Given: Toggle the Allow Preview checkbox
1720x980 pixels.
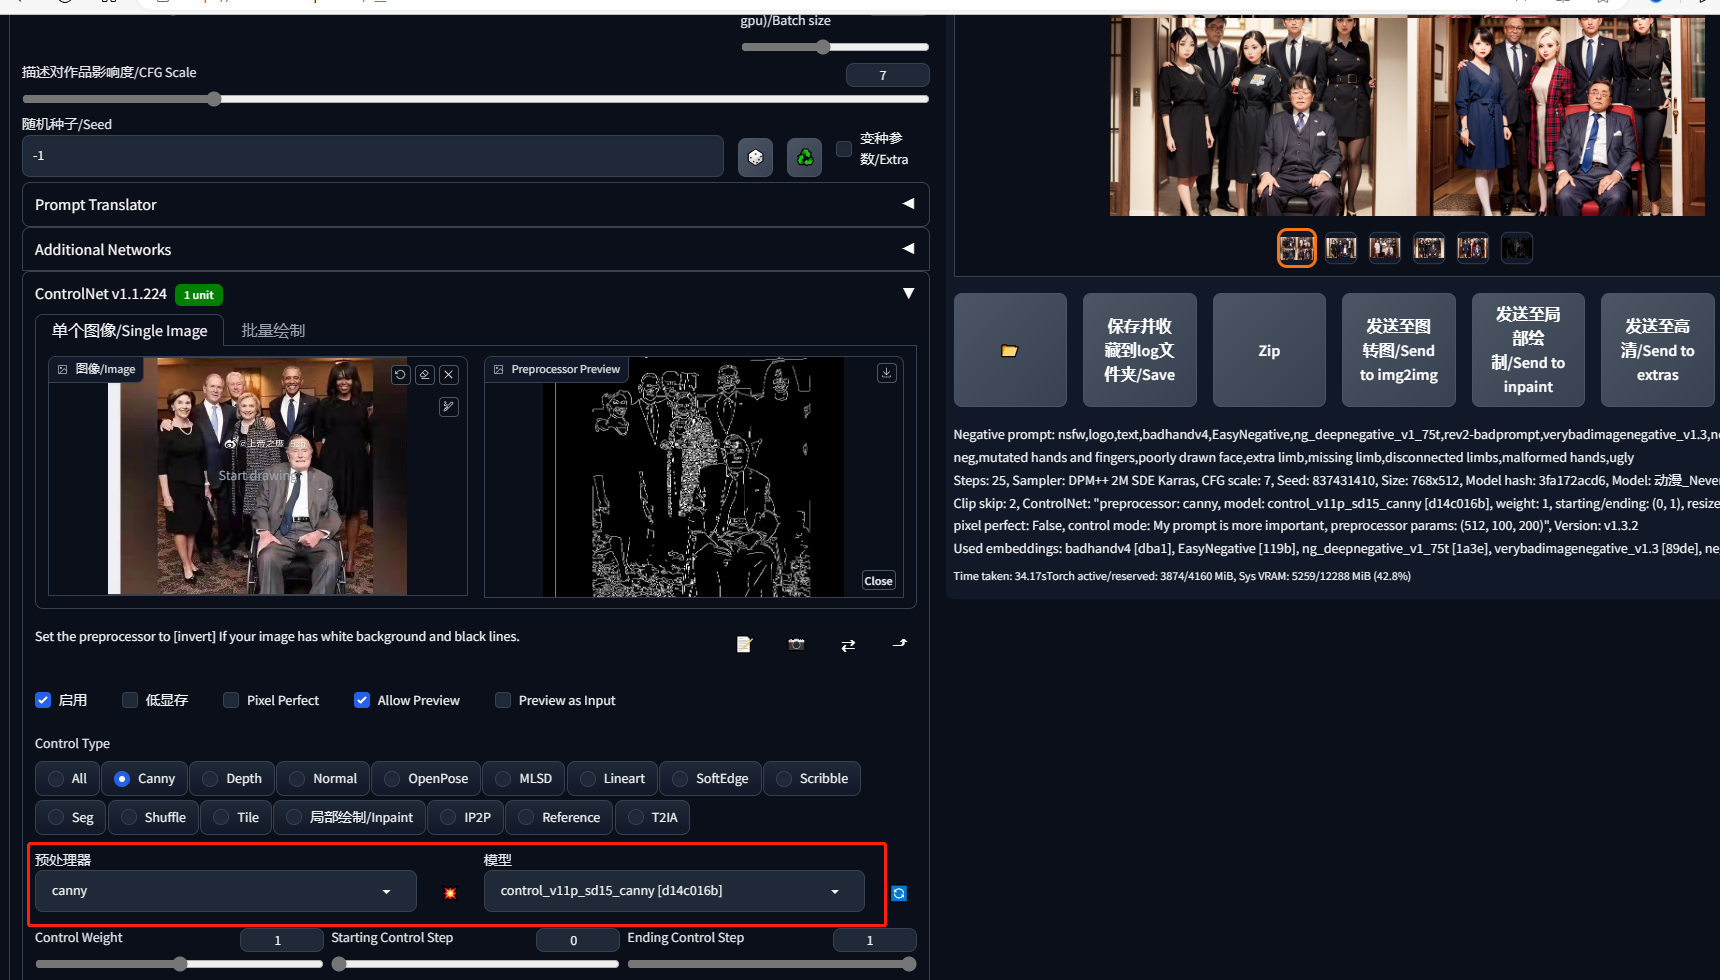Looking at the screenshot, I should point(362,700).
